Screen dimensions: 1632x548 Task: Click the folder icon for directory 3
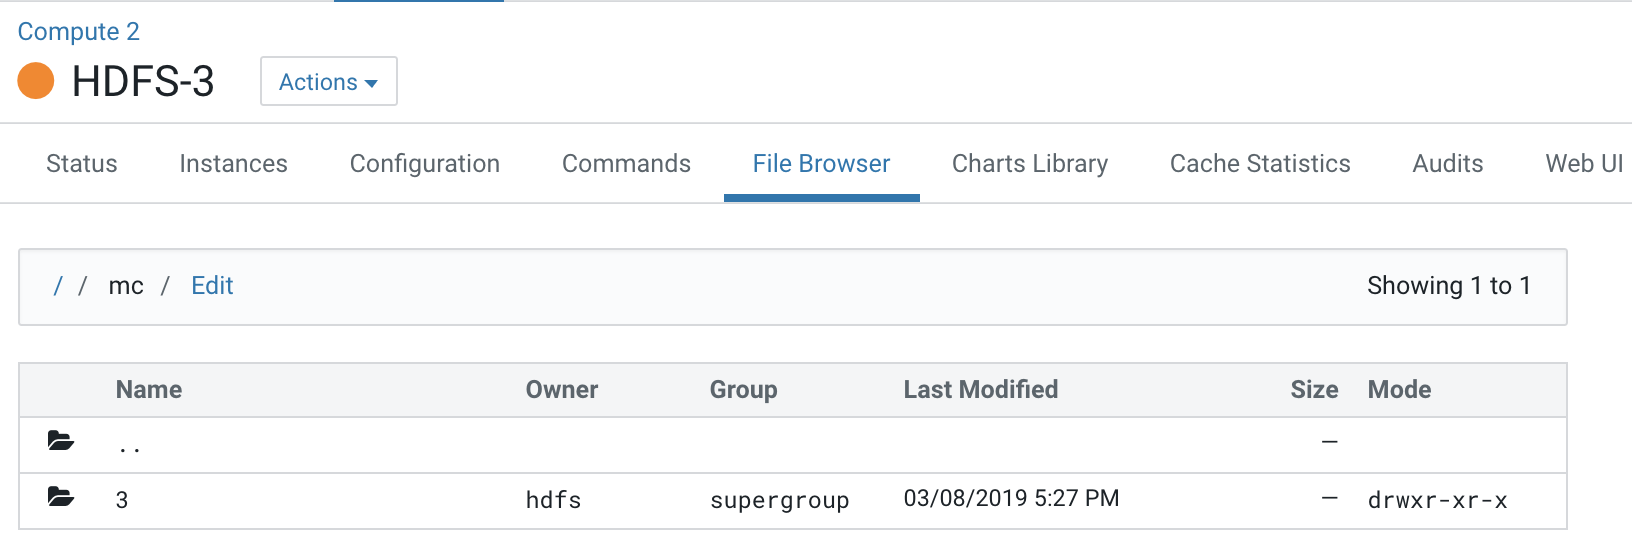click(61, 497)
